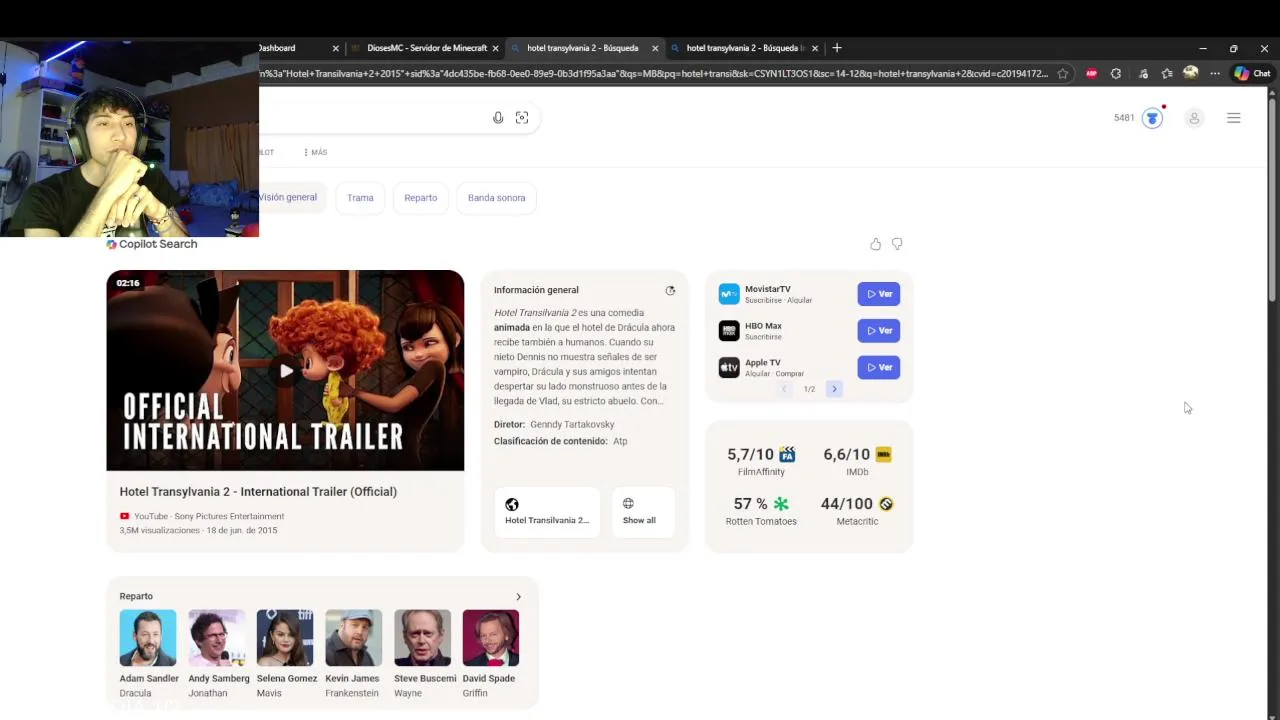
Task: Open the MÁS more options dropdown
Action: click(315, 153)
